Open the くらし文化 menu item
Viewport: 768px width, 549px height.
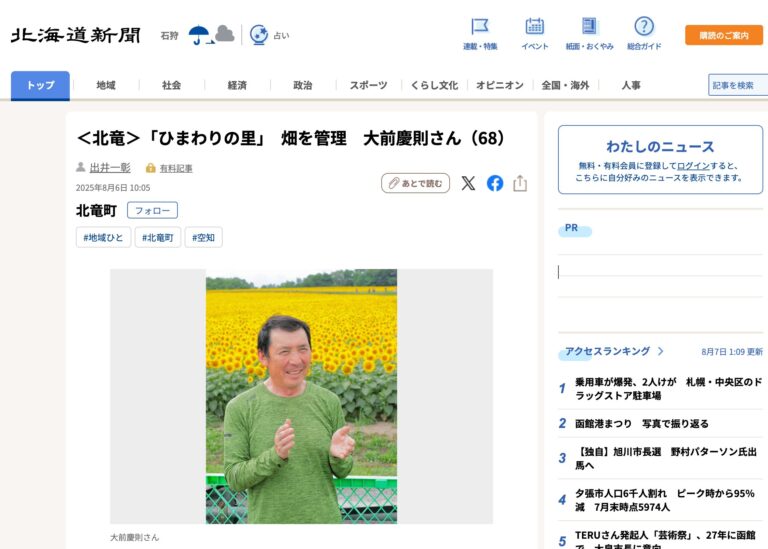coord(434,85)
